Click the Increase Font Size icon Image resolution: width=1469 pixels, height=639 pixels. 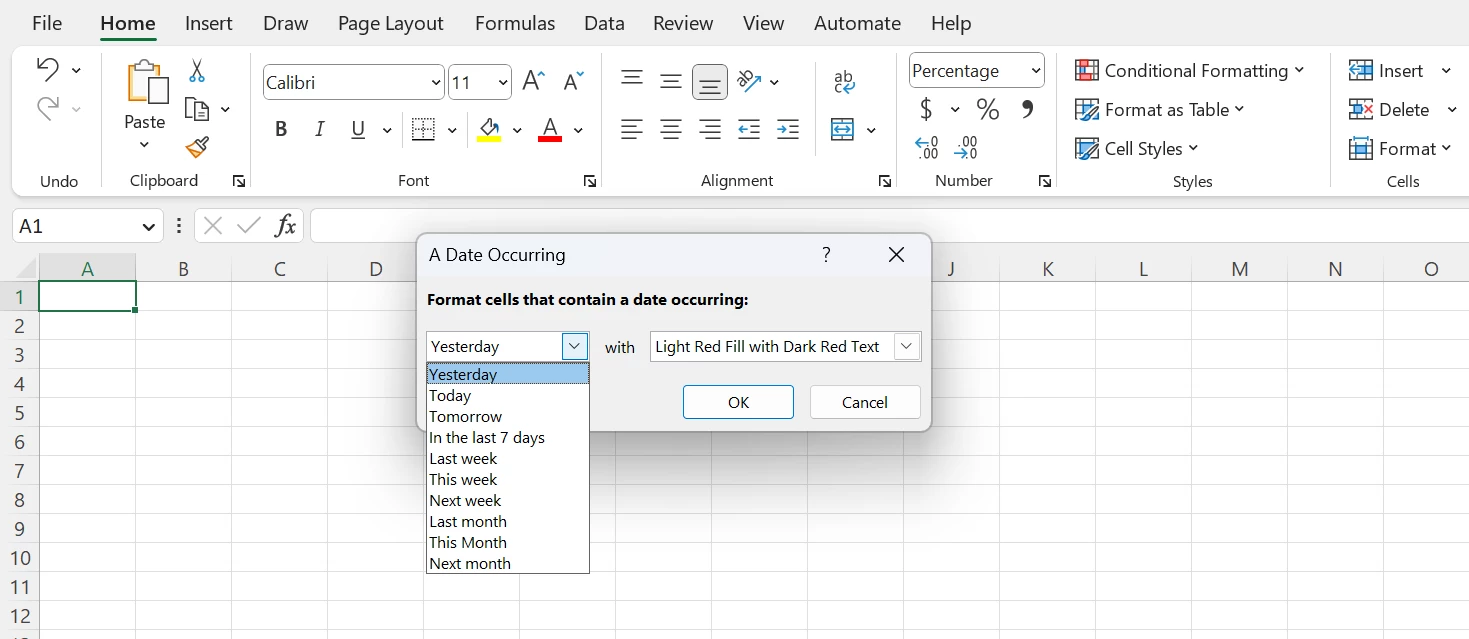(534, 82)
